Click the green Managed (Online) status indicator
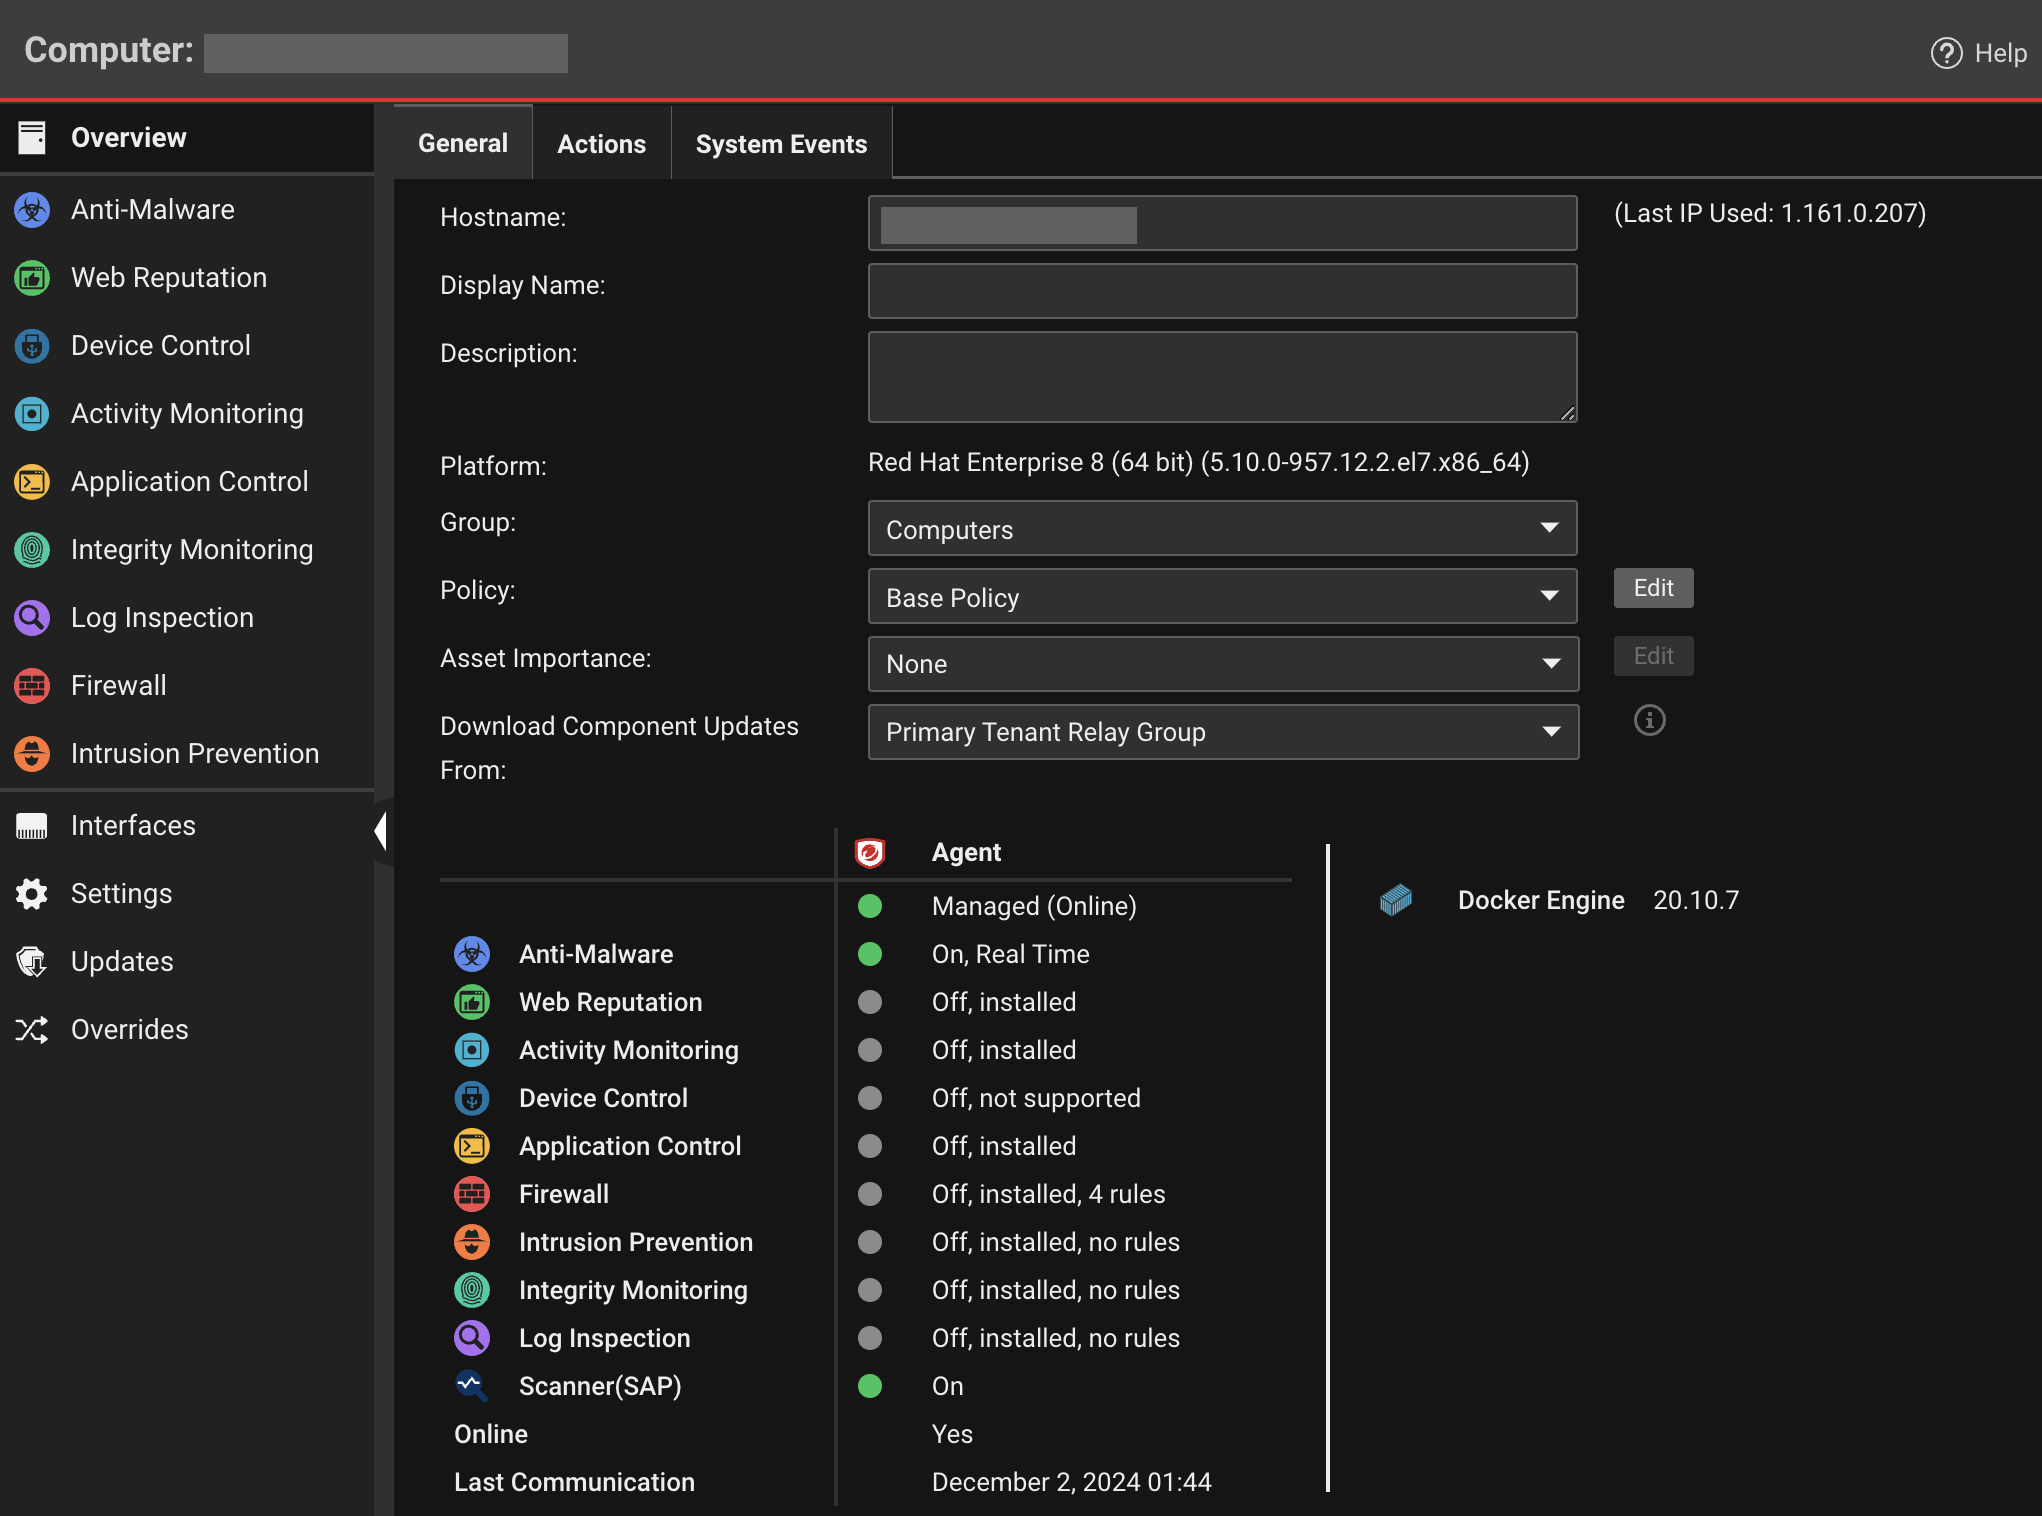This screenshot has width=2042, height=1516. tap(870, 906)
